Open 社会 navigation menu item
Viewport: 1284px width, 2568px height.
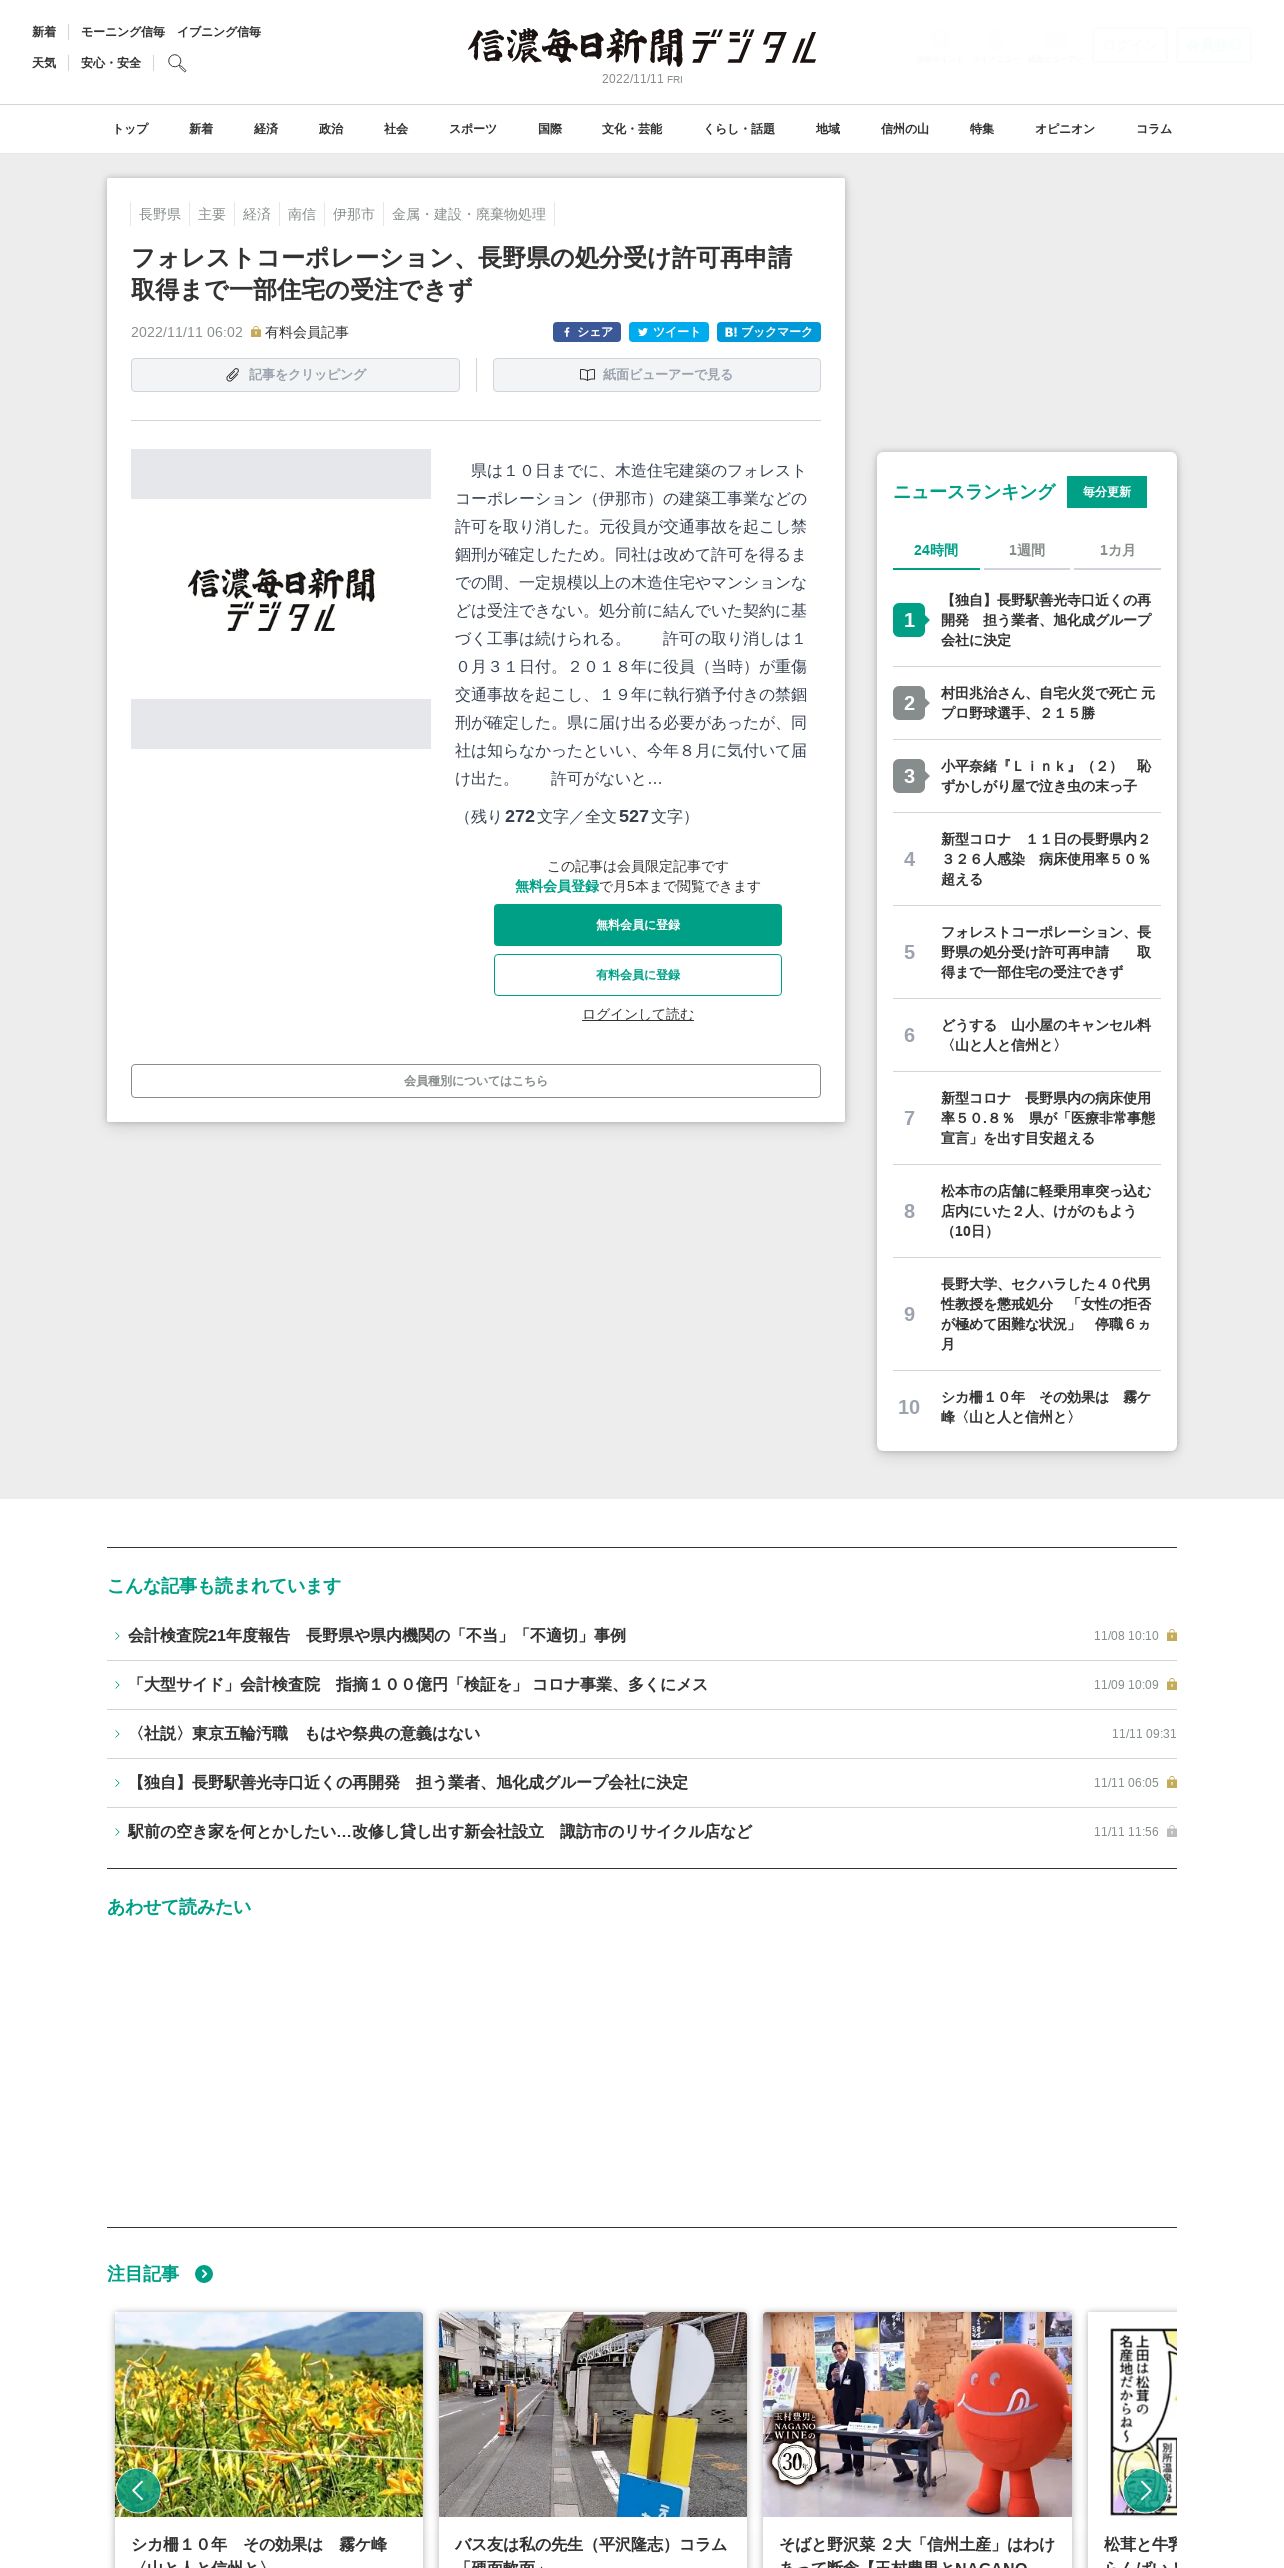[x=396, y=129]
